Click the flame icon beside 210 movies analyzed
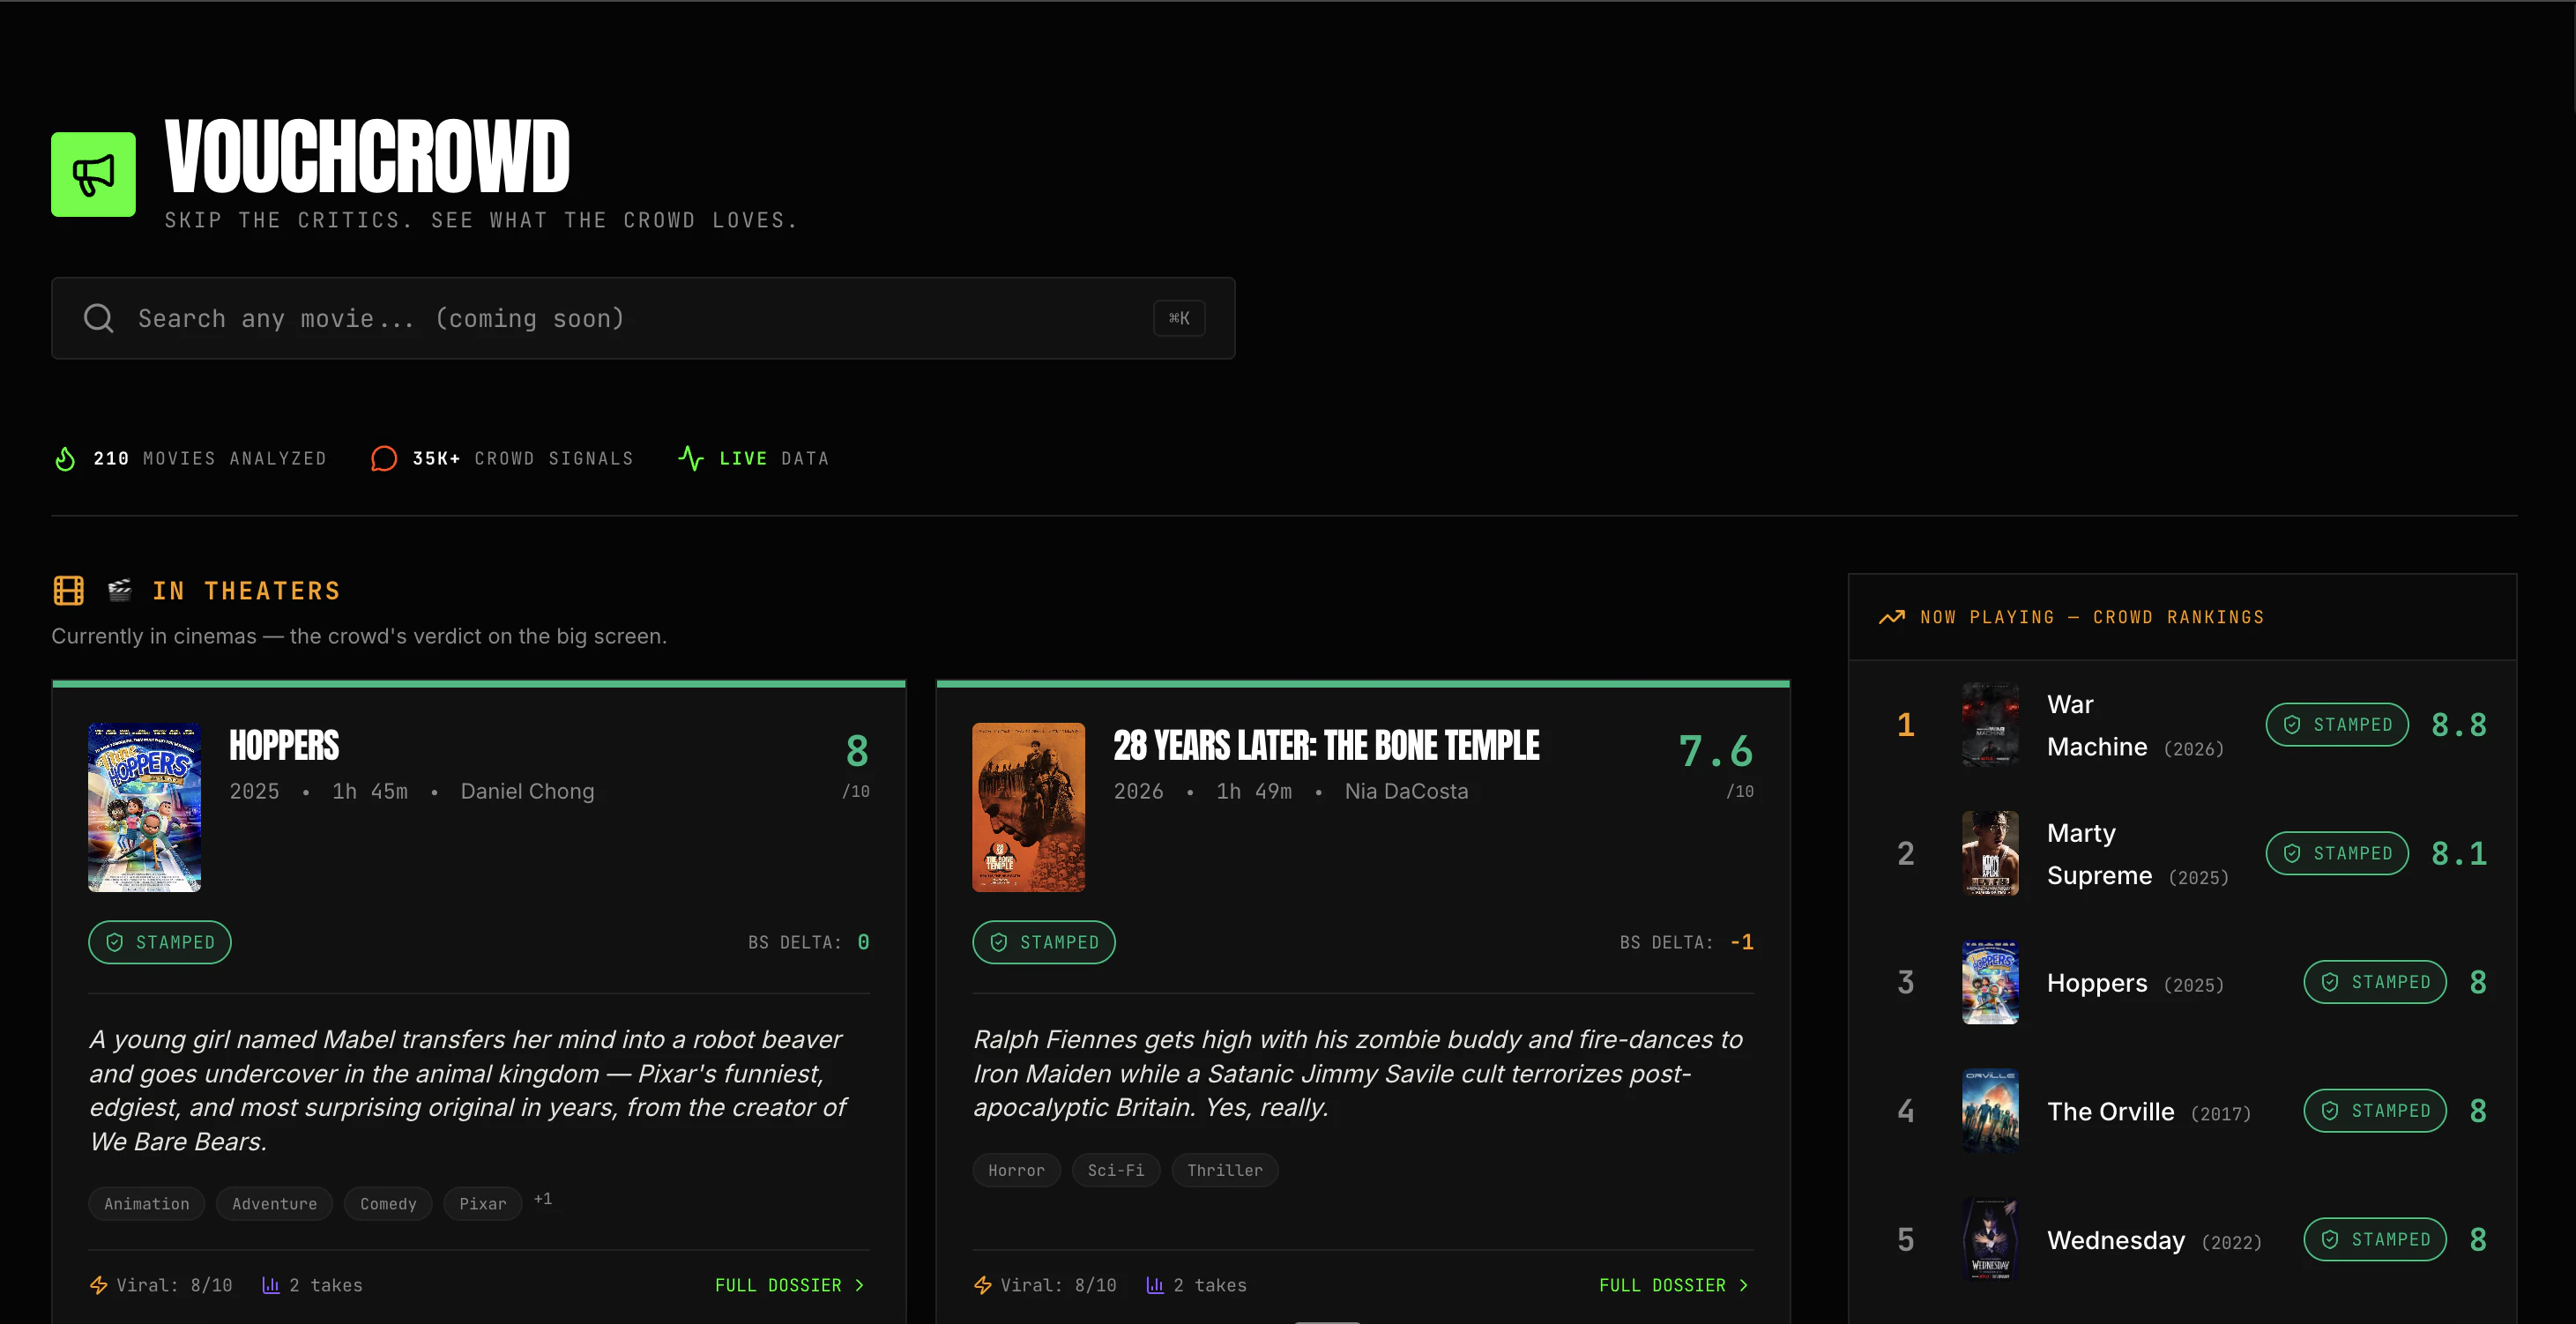The width and height of the screenshot is (2576, 1324). 64,458
